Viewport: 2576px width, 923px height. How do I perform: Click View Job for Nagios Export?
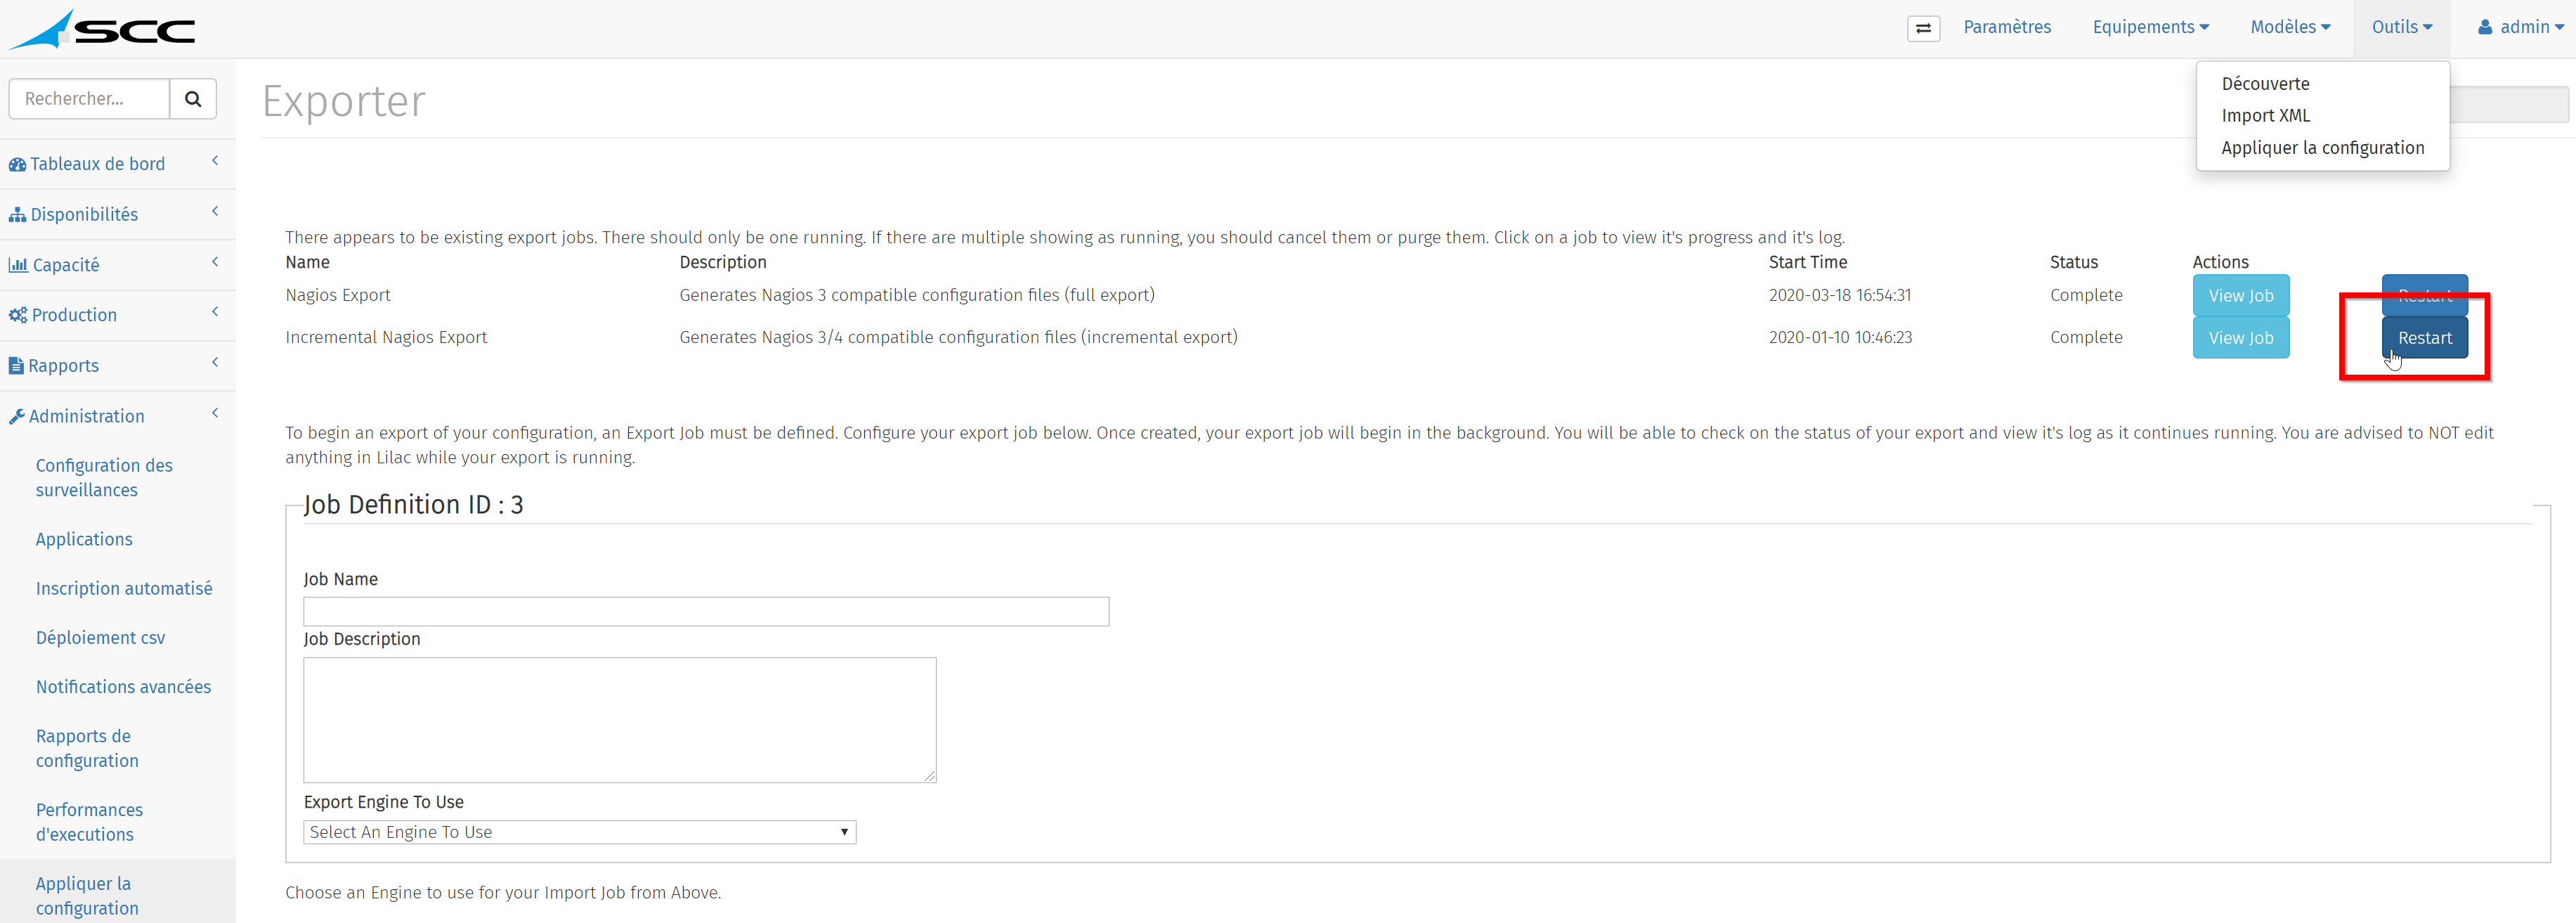(2240, 296)
